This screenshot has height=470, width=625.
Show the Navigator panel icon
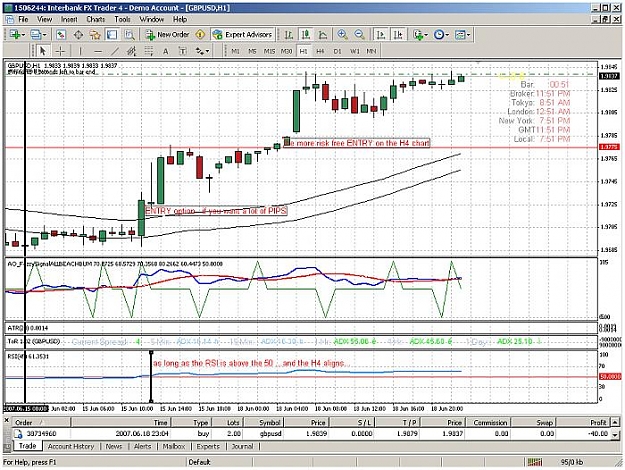click(95, 35)
